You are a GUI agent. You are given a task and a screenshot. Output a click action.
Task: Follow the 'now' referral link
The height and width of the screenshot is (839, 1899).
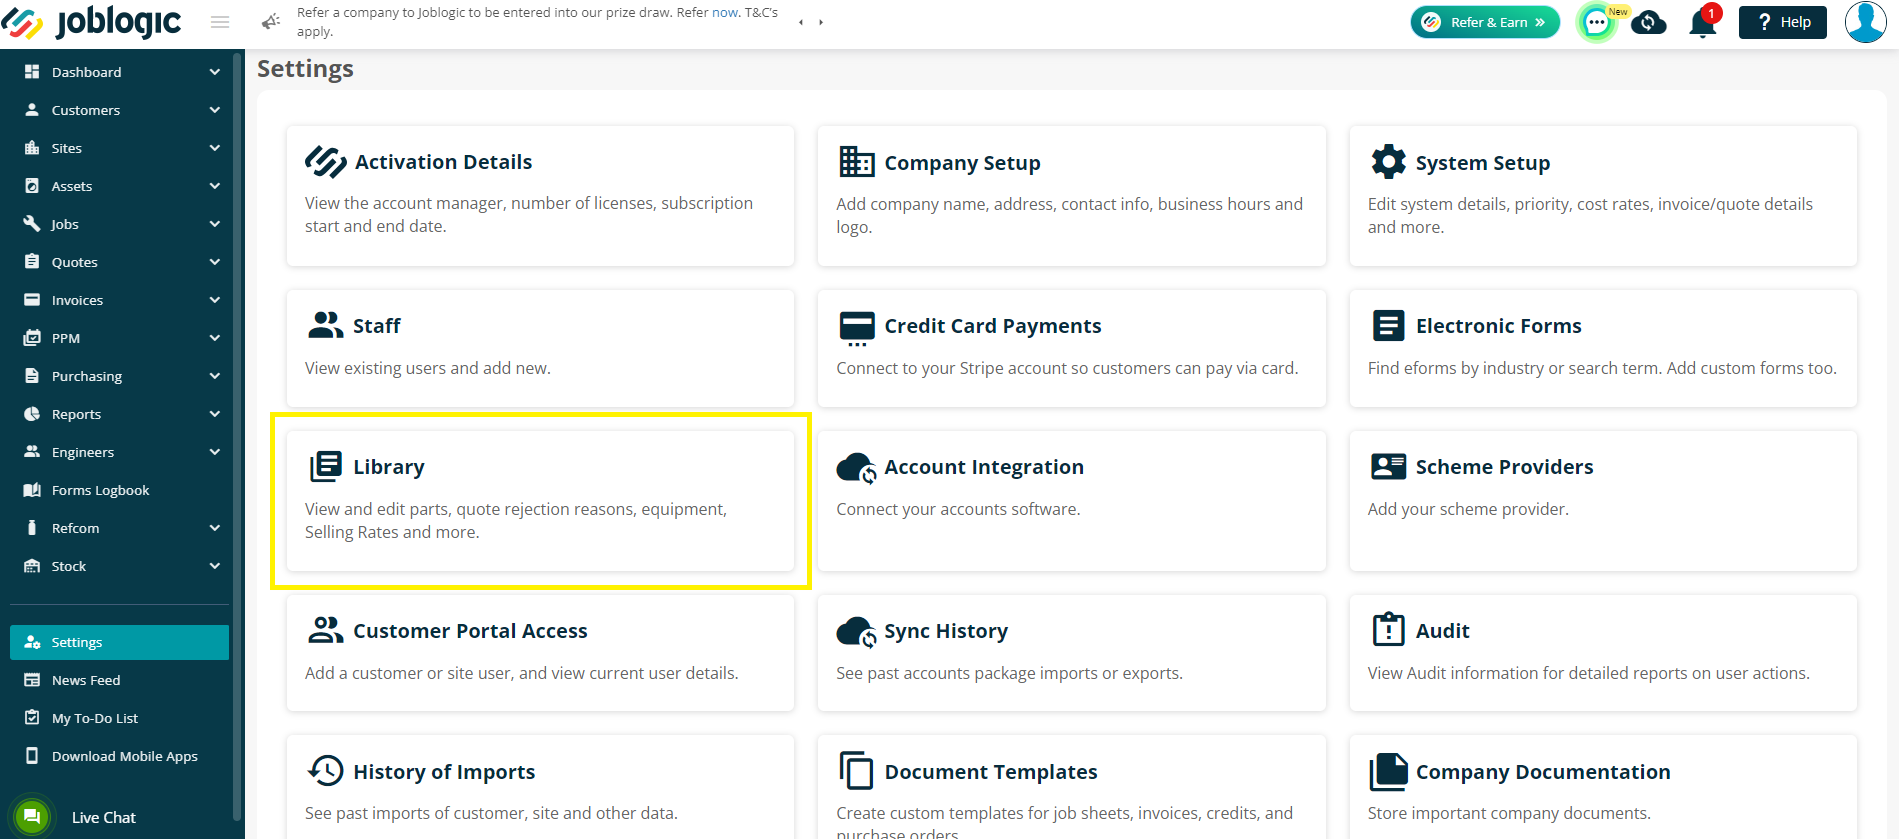click(725, 13)
